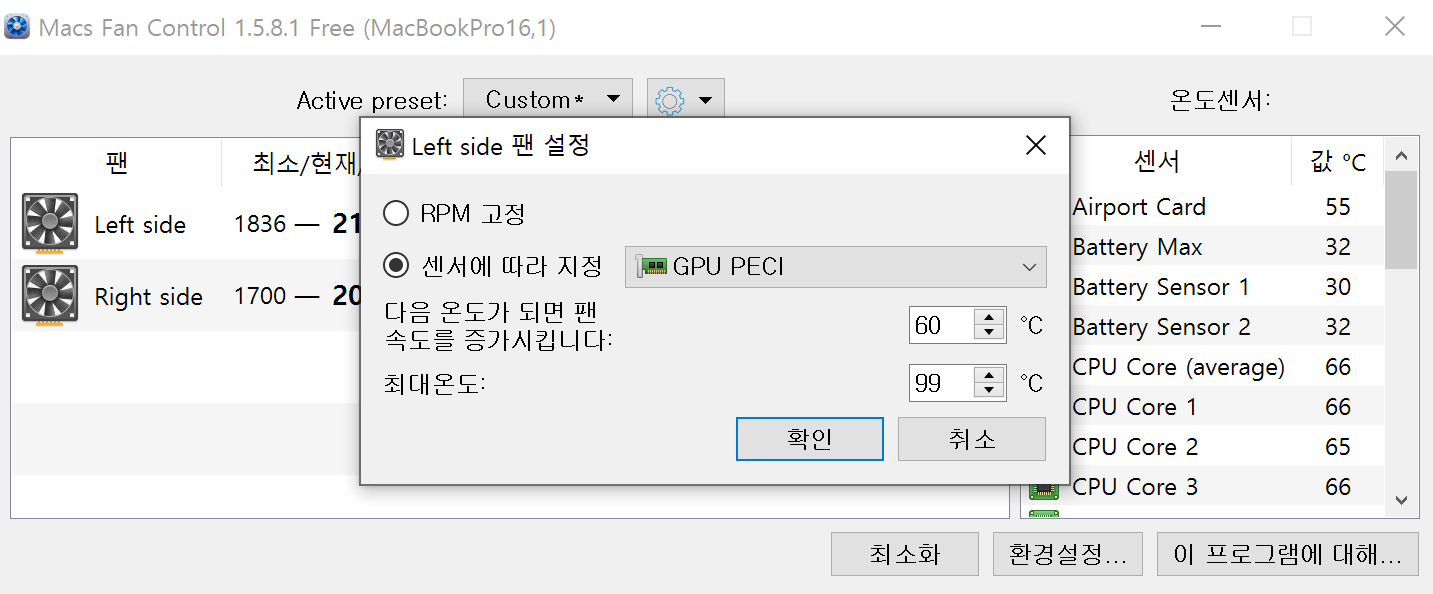This screenshot has width=1433, height=594.
Task: Increase the fan-speed start temperature stepper
Action: [989, 317]
